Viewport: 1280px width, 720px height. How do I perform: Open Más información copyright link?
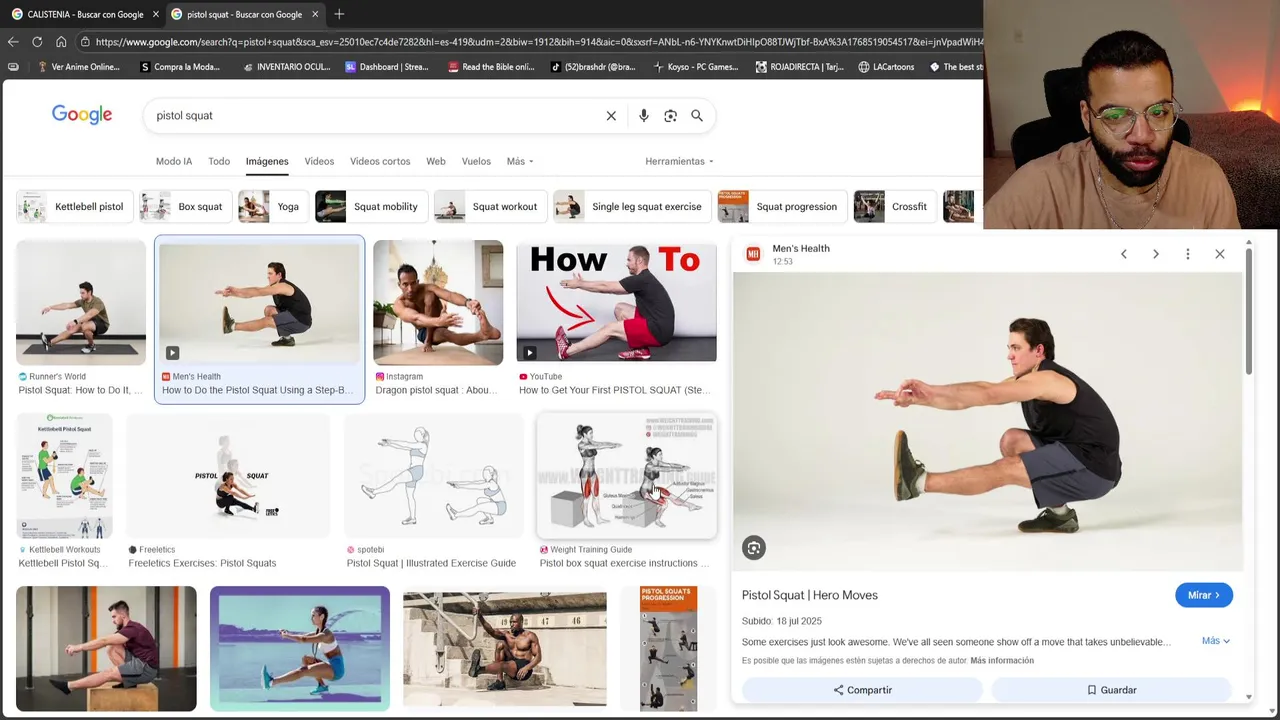tap(1002, 661)
